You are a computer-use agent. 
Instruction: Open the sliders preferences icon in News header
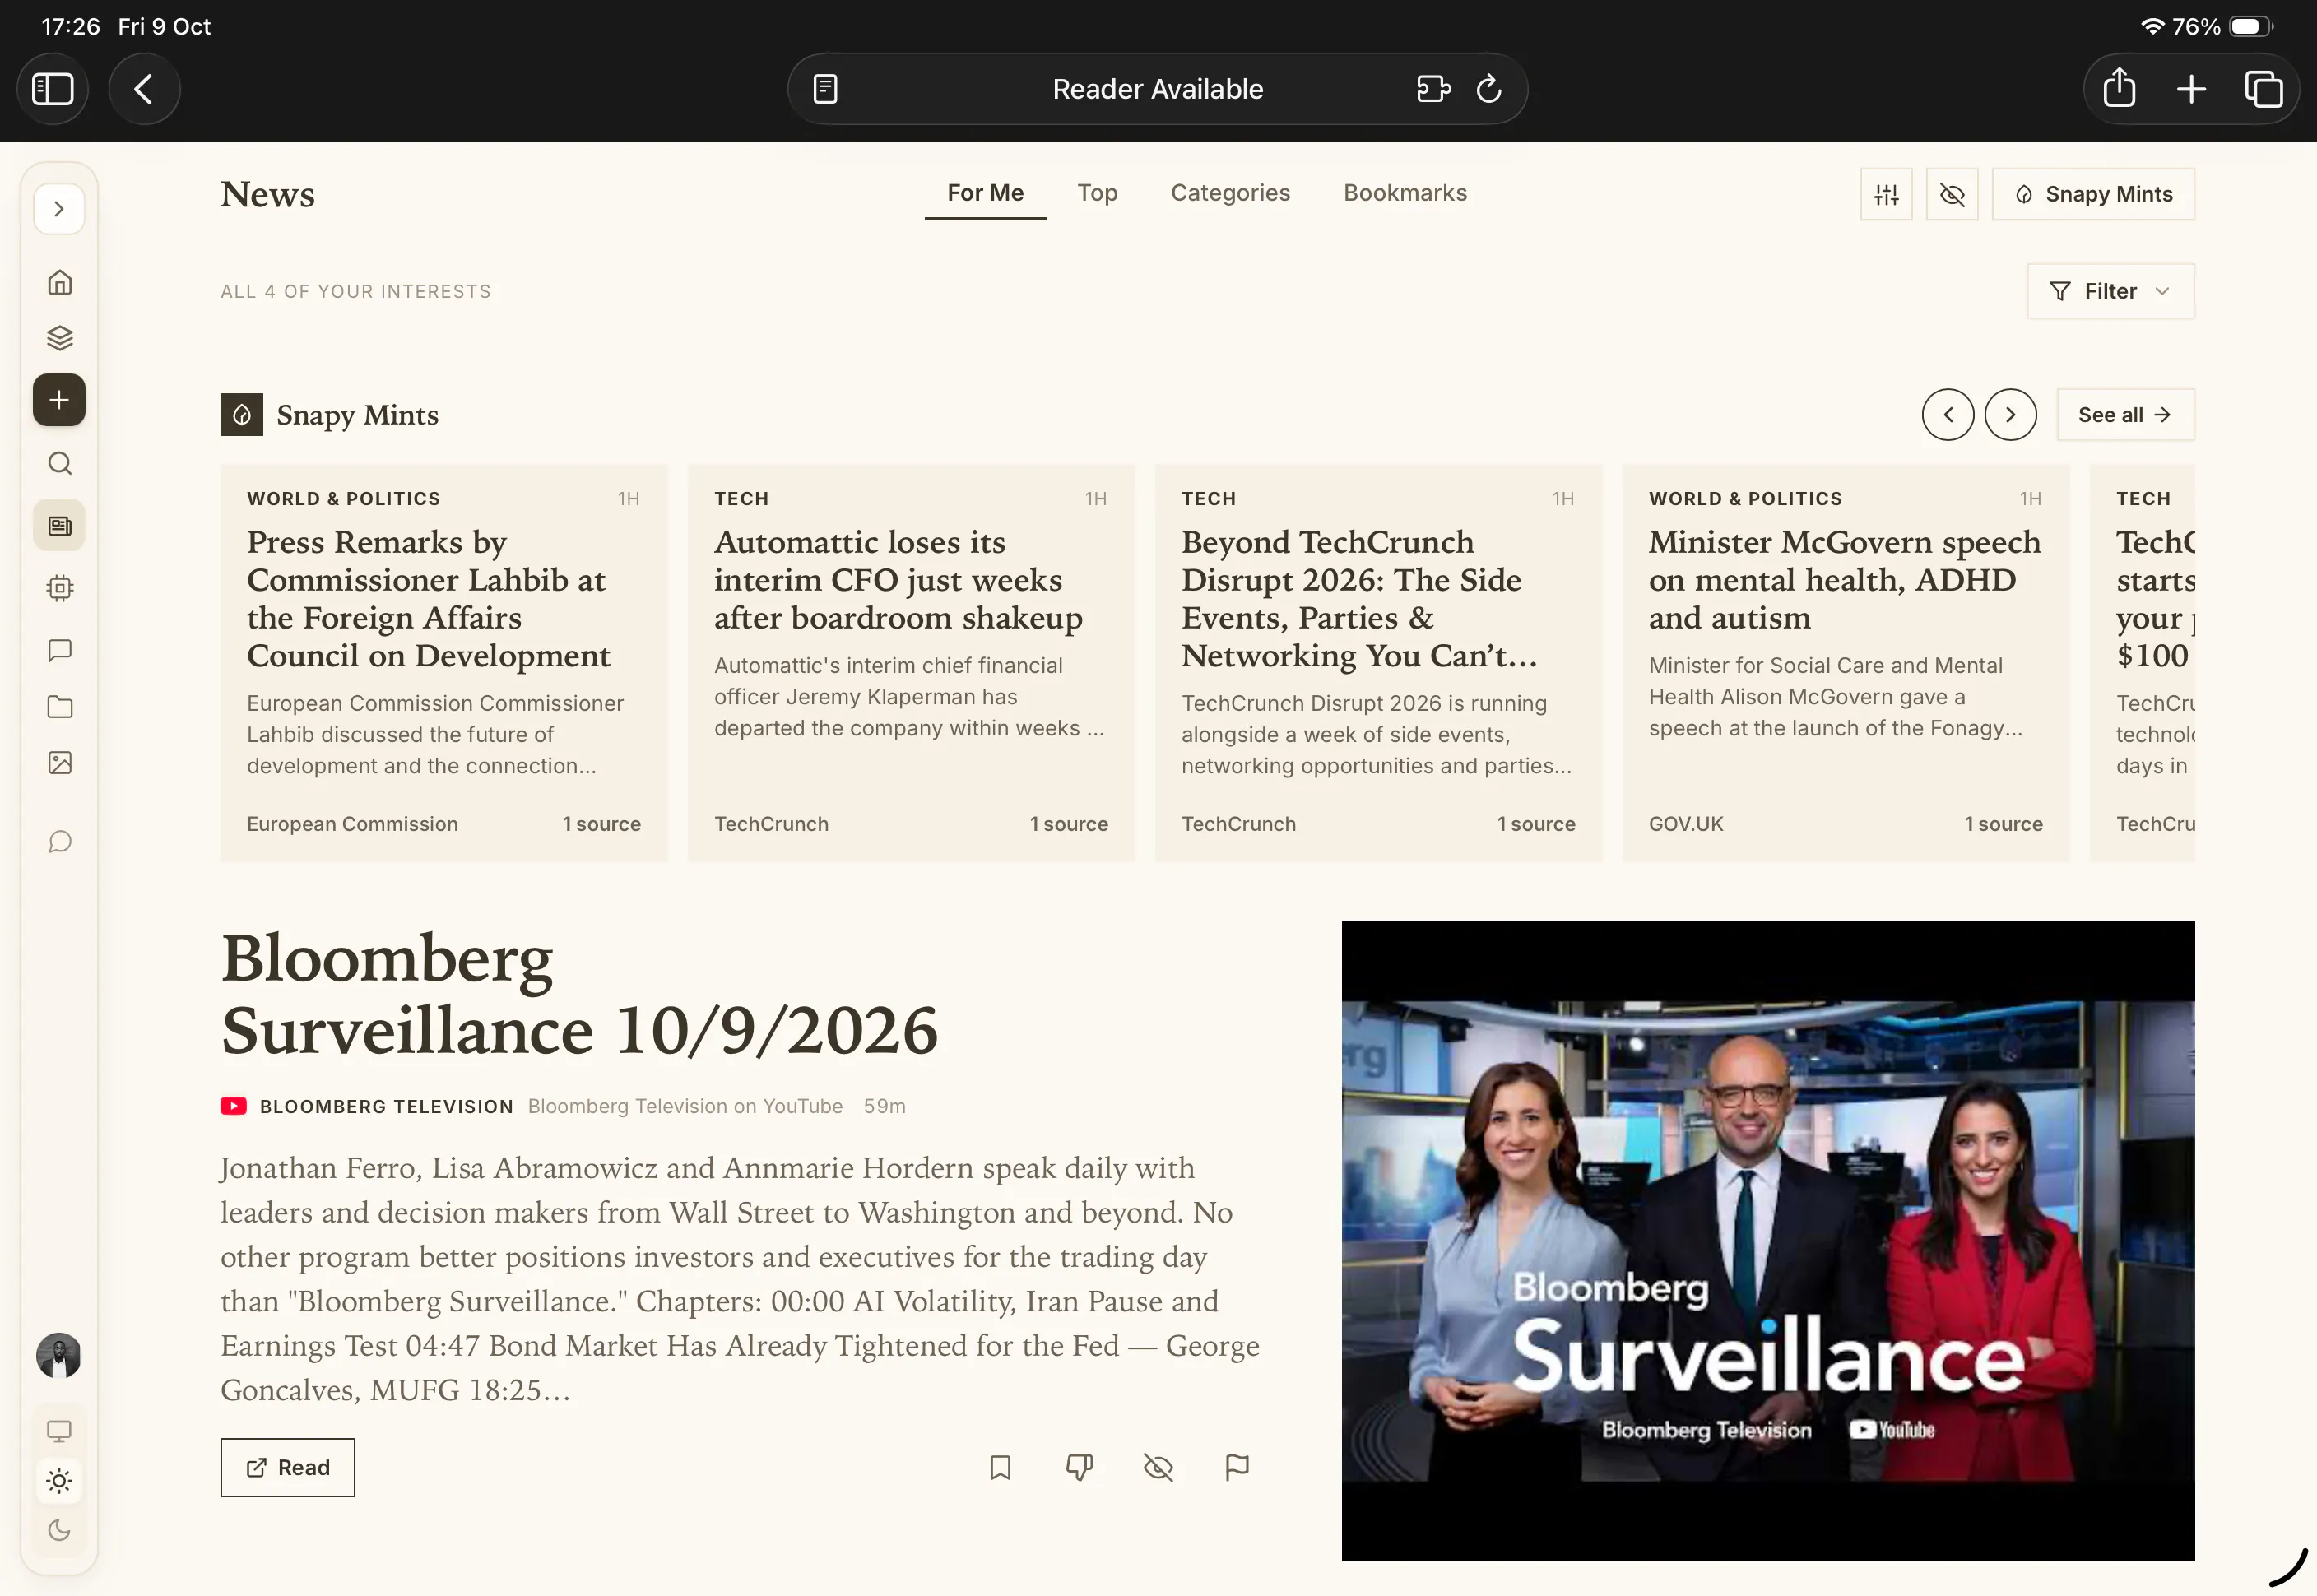[1887, 194]
